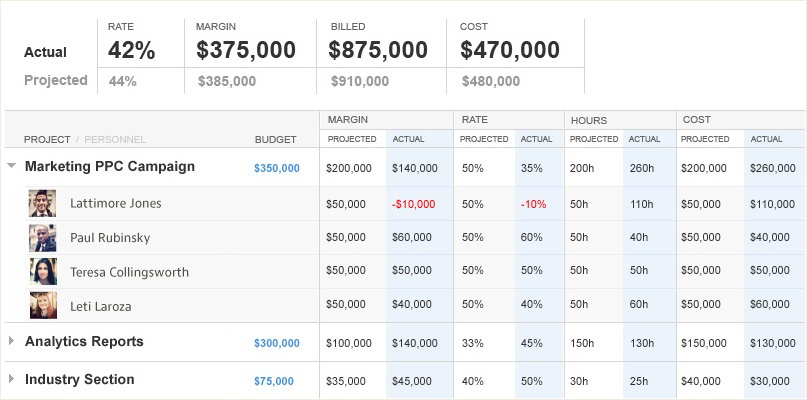Select the Cost column group header
This screenshot has width=807, height=400.
coord(697,120)
